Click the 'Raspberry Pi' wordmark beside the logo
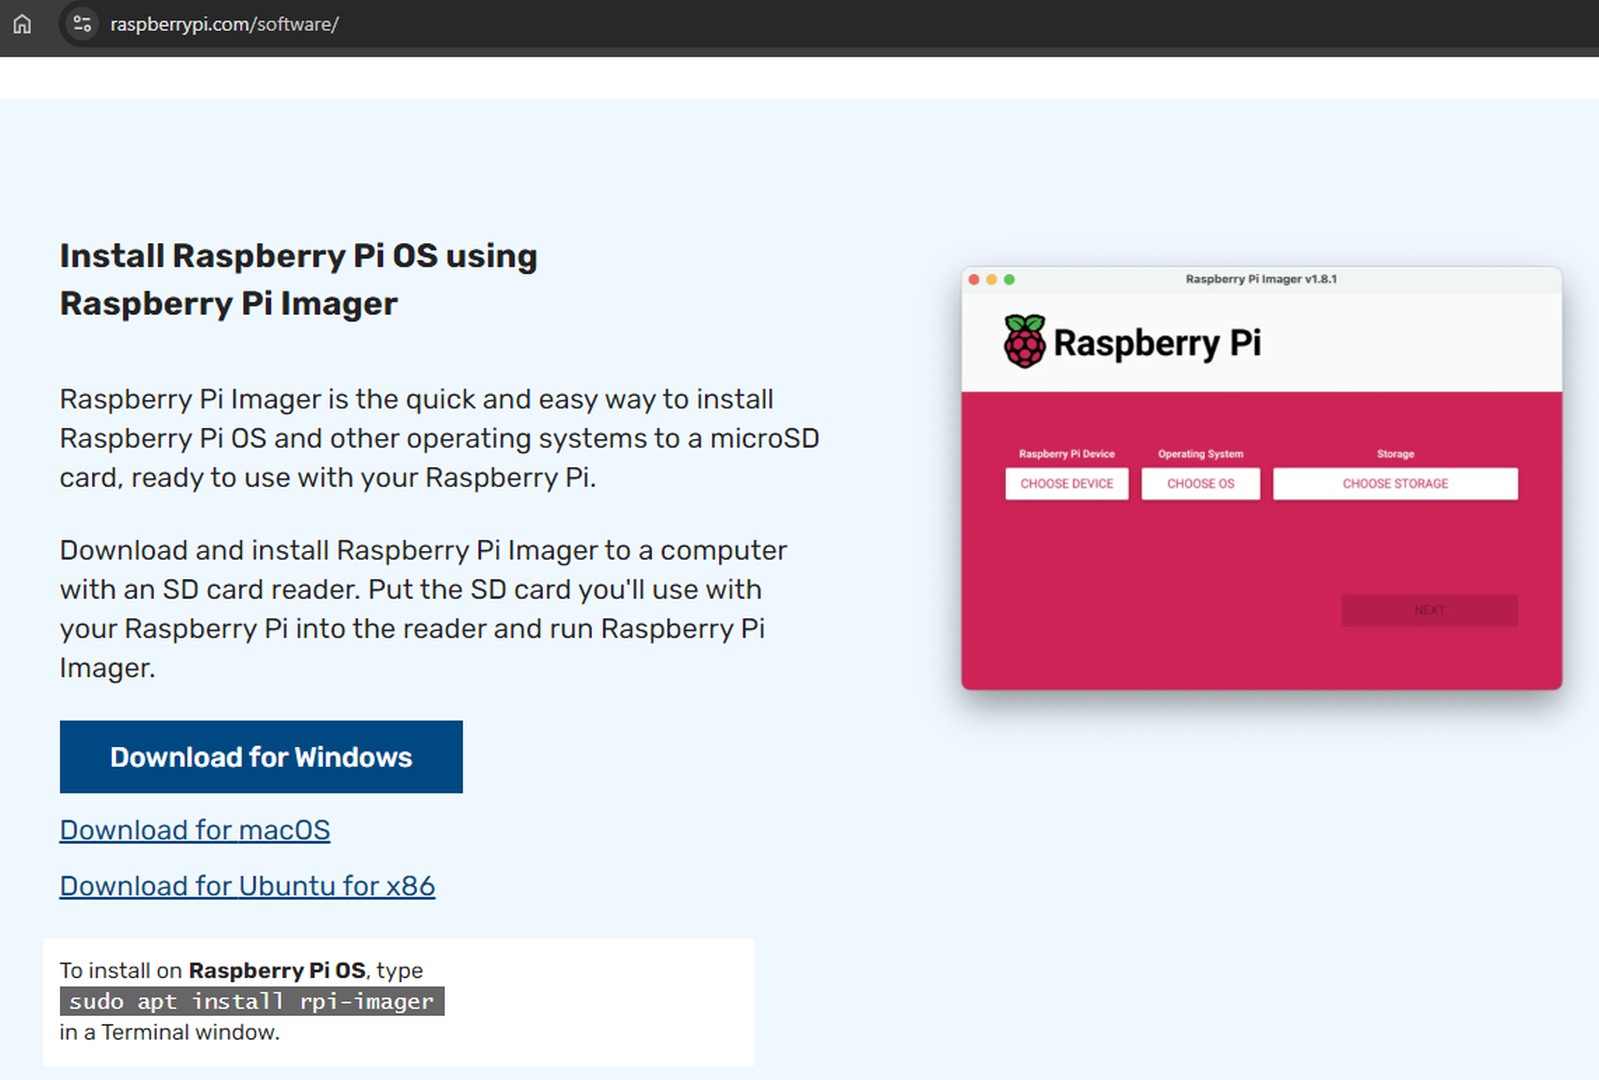1599x1080 pixels. (1157, 343)
